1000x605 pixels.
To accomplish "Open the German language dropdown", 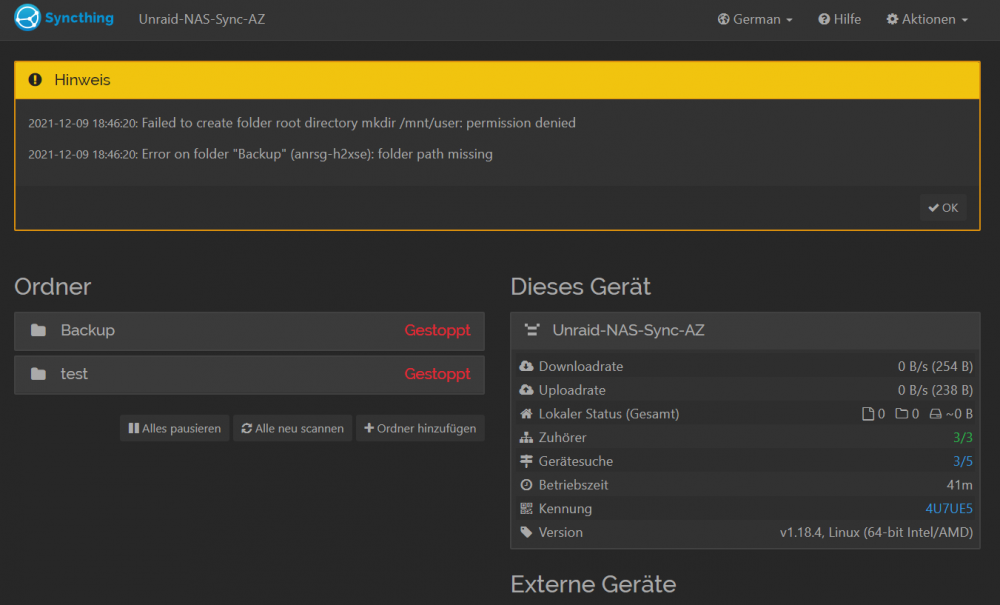I will coord(755,19).
